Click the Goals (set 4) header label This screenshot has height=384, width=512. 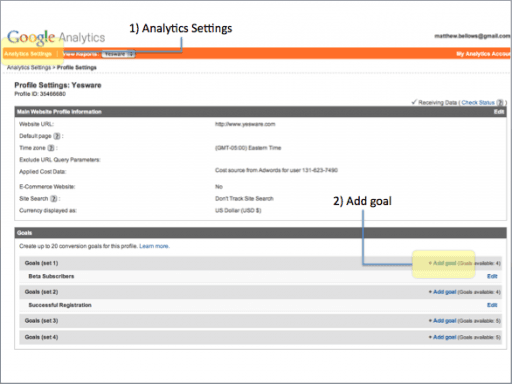(x=41, y=337)
